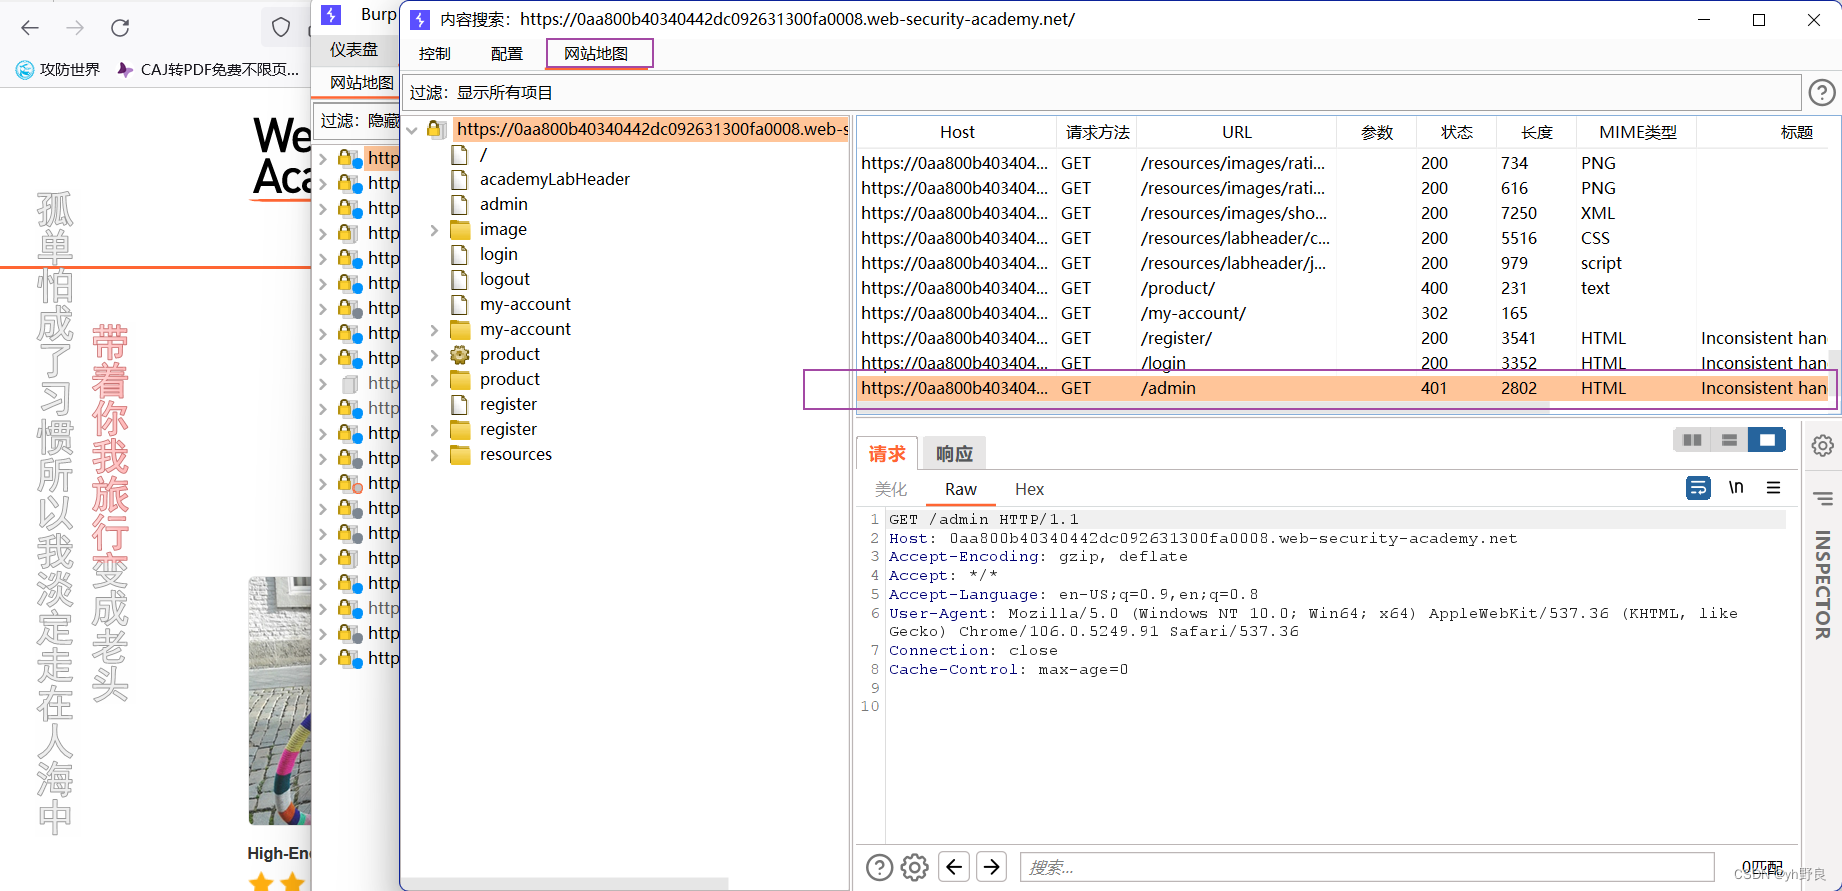Select the /product/ row with status 400

1344,288
